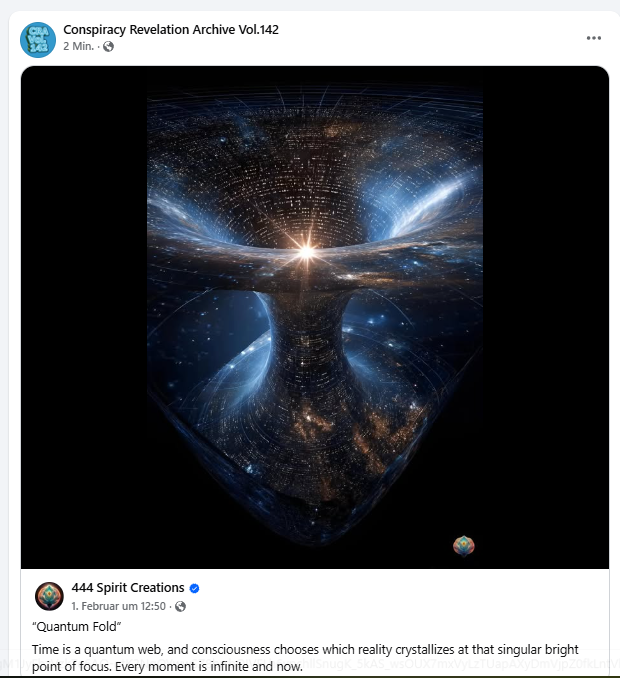
Task: Open the three-dot post options menu
Action: [x=594, y=38]
